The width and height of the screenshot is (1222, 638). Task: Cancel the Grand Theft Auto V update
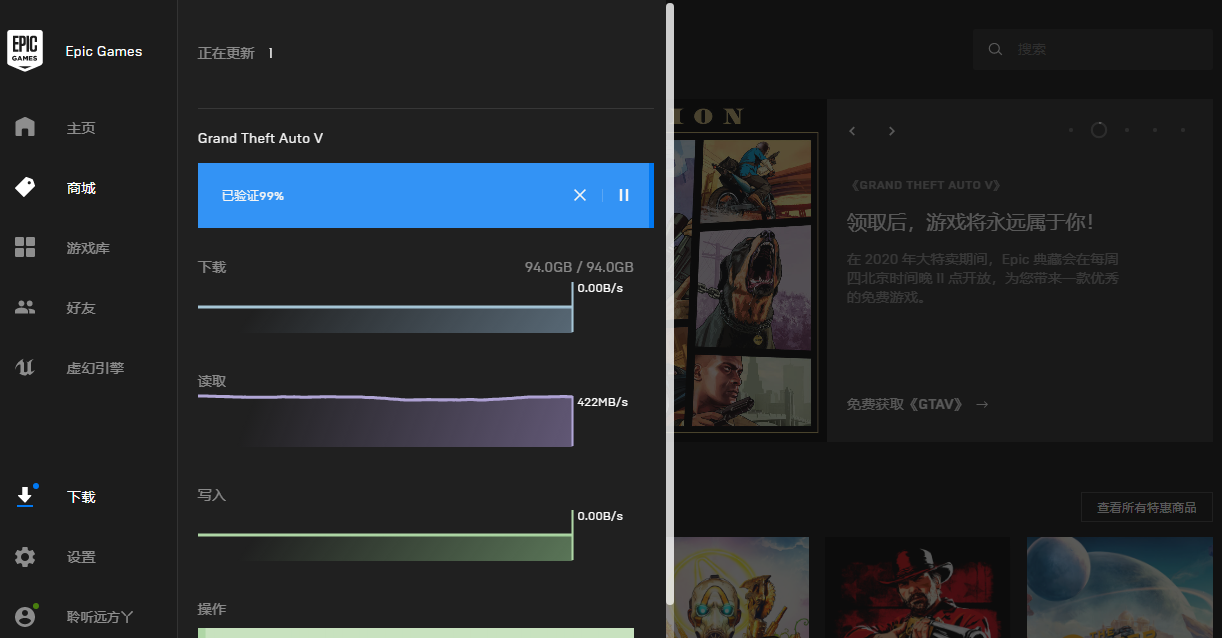[580, 195]
